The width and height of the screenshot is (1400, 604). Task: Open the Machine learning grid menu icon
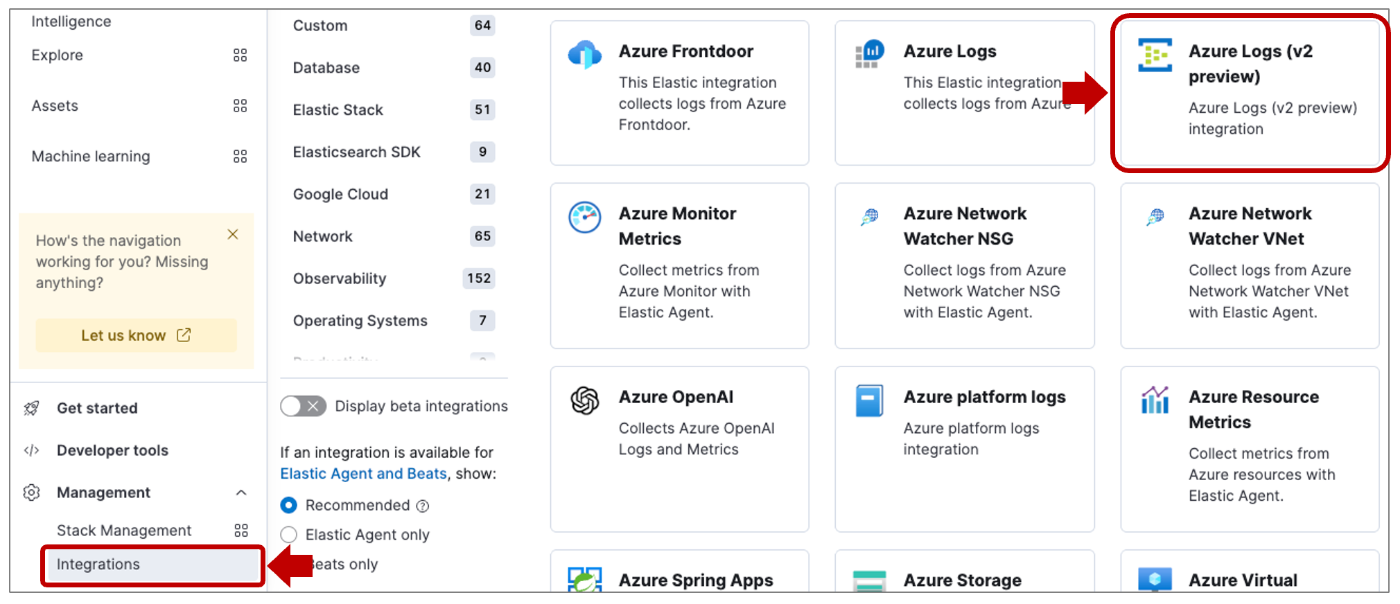[240, 157]
